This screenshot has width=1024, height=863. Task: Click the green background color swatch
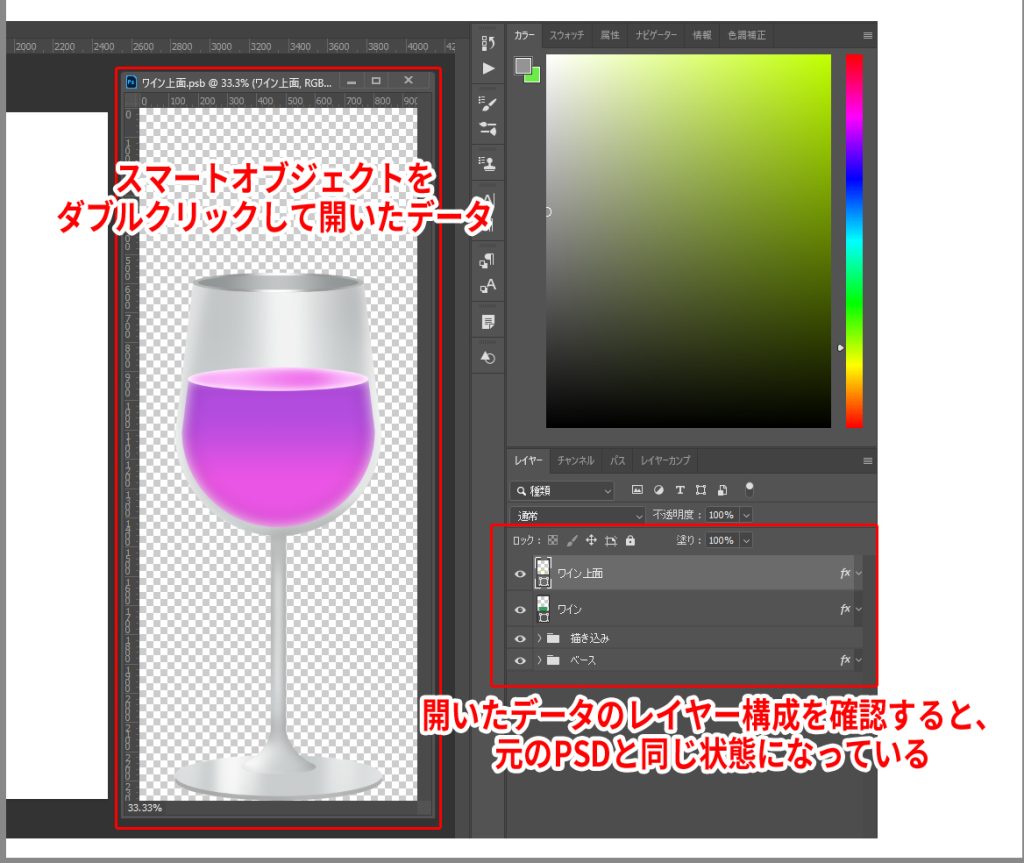pyautogui.click(x=531, y=74)
